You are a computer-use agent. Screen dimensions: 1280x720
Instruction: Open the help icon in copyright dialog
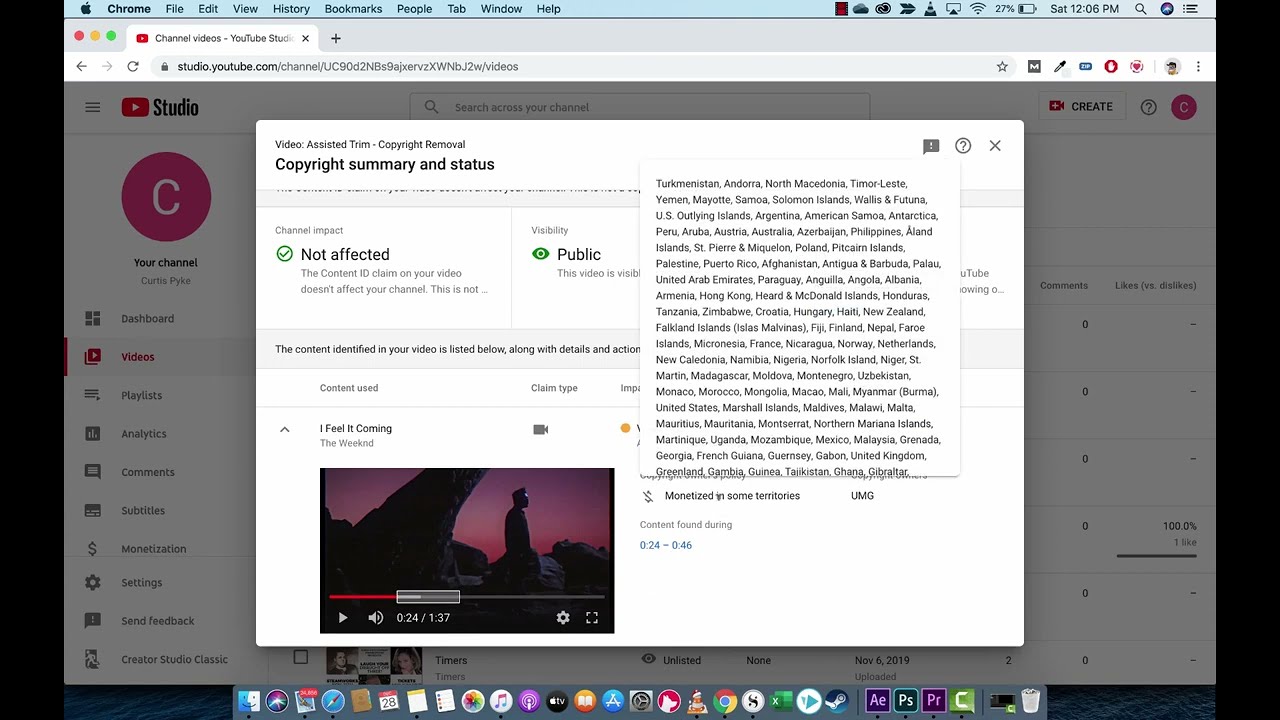pyautogui.click(x=963, y=146)
